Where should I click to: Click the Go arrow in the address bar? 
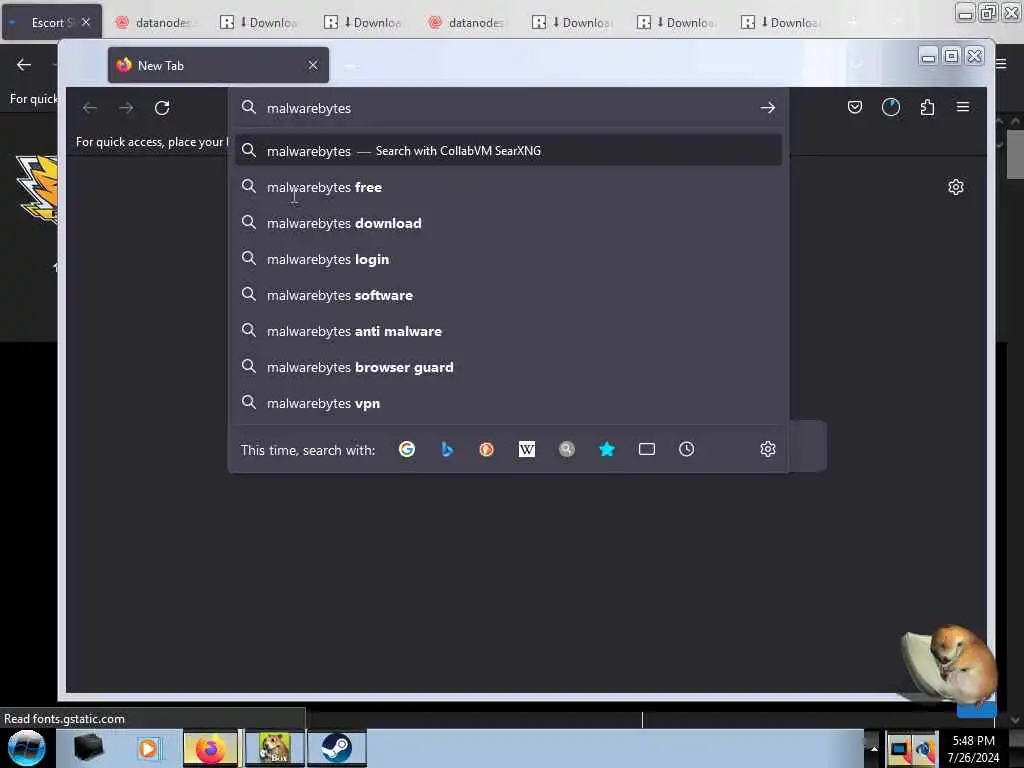coord(768,108)
